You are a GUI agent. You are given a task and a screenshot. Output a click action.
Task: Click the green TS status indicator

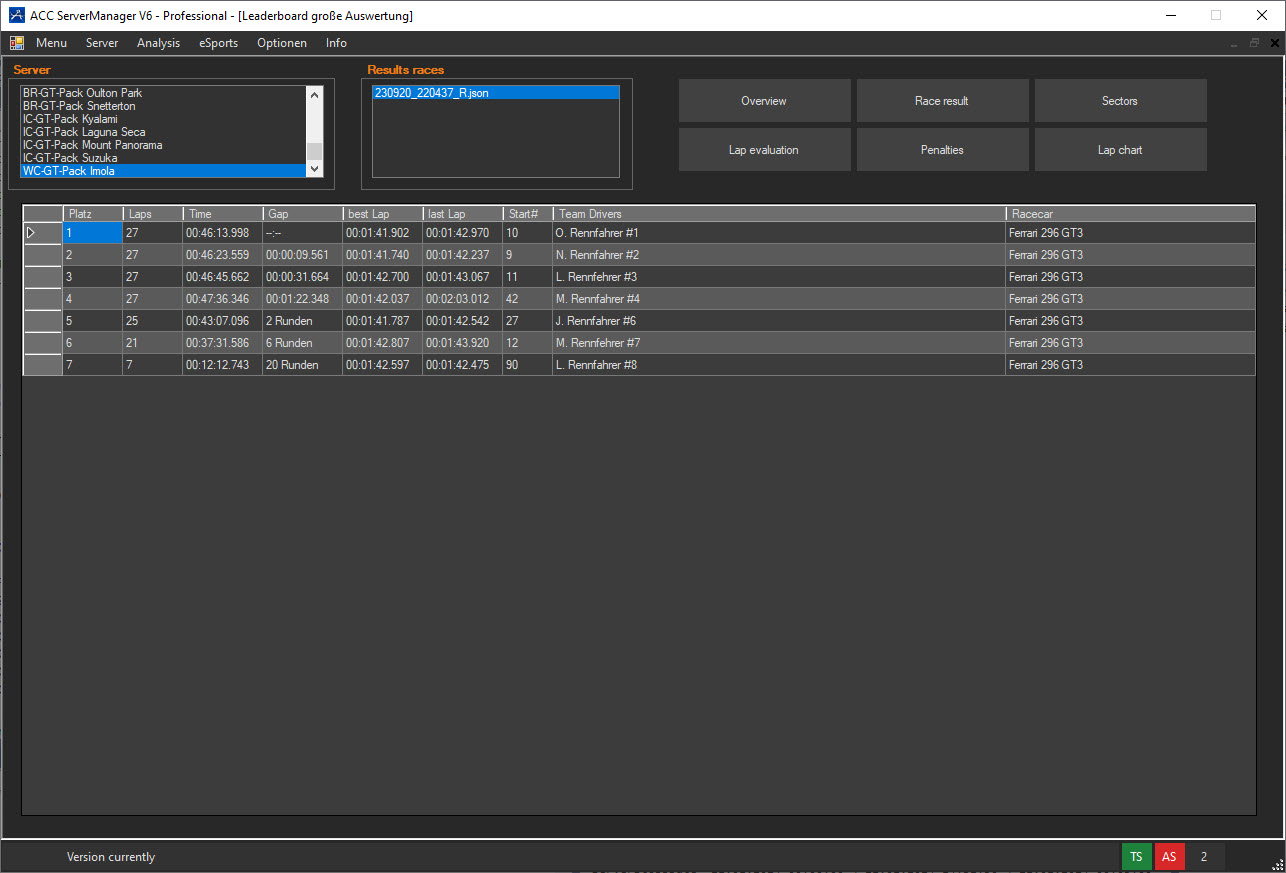tap(1136, 857)
